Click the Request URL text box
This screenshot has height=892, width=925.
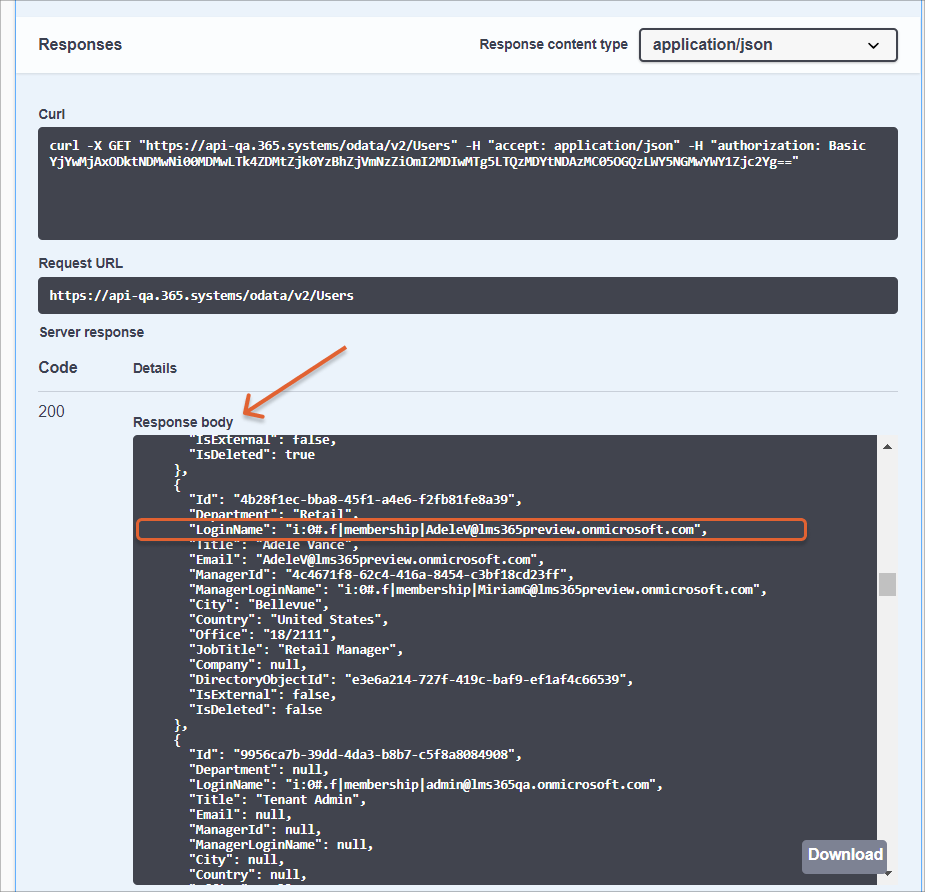[467, 296]
